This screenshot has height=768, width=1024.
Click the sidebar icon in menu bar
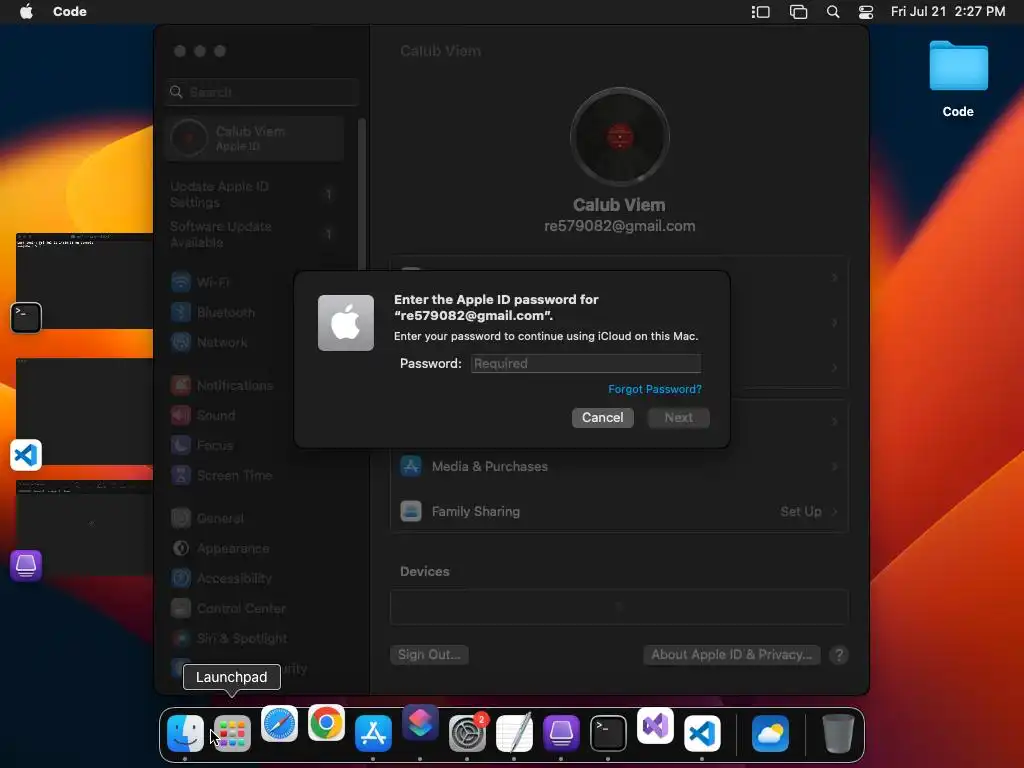760,12
